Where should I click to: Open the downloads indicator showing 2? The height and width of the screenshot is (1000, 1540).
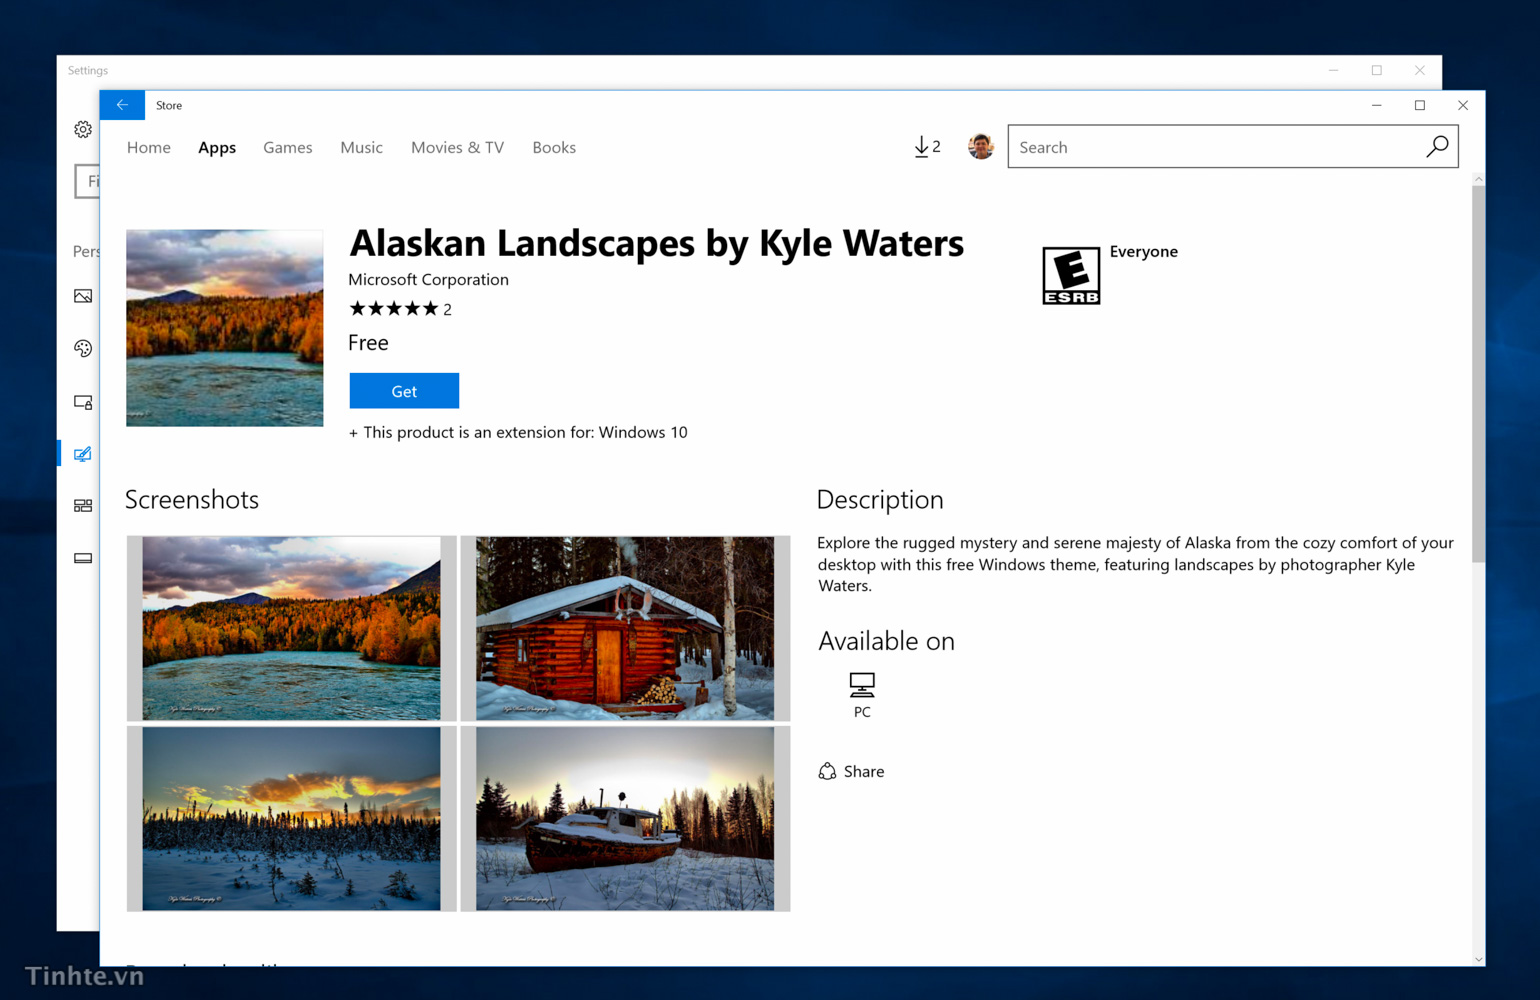pyautogui.click(x=927, y=147)
